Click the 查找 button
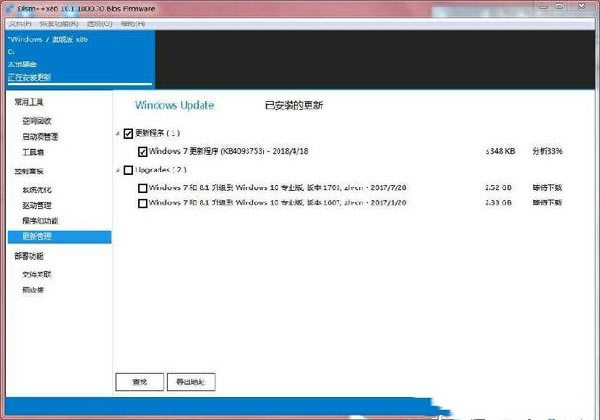Screen dimensions: 600x420 pos(140,382)
